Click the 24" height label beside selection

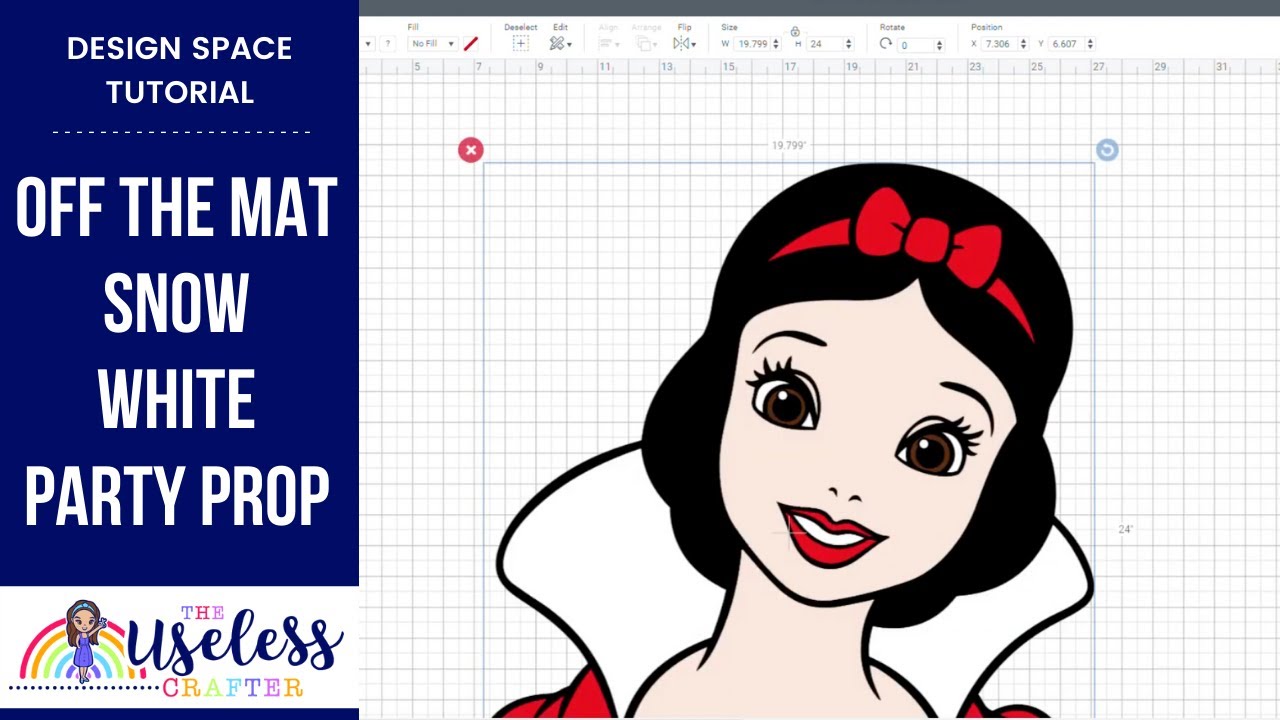click(x=1125, y=529)
